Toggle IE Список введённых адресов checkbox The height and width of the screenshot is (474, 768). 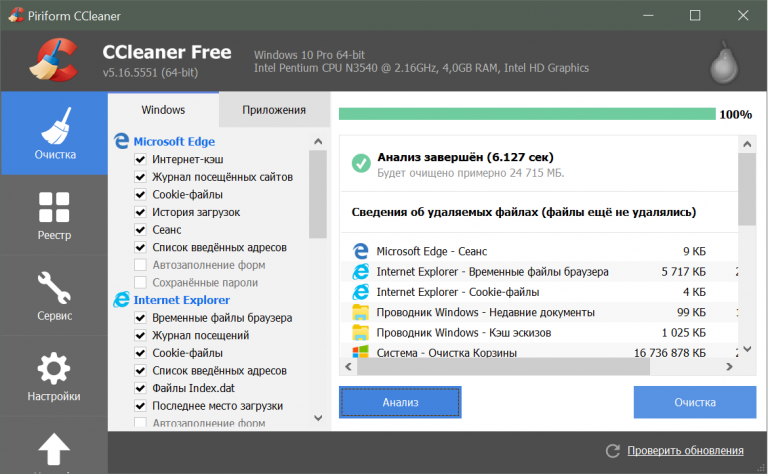pyautogui.click(x=140, y=371)
